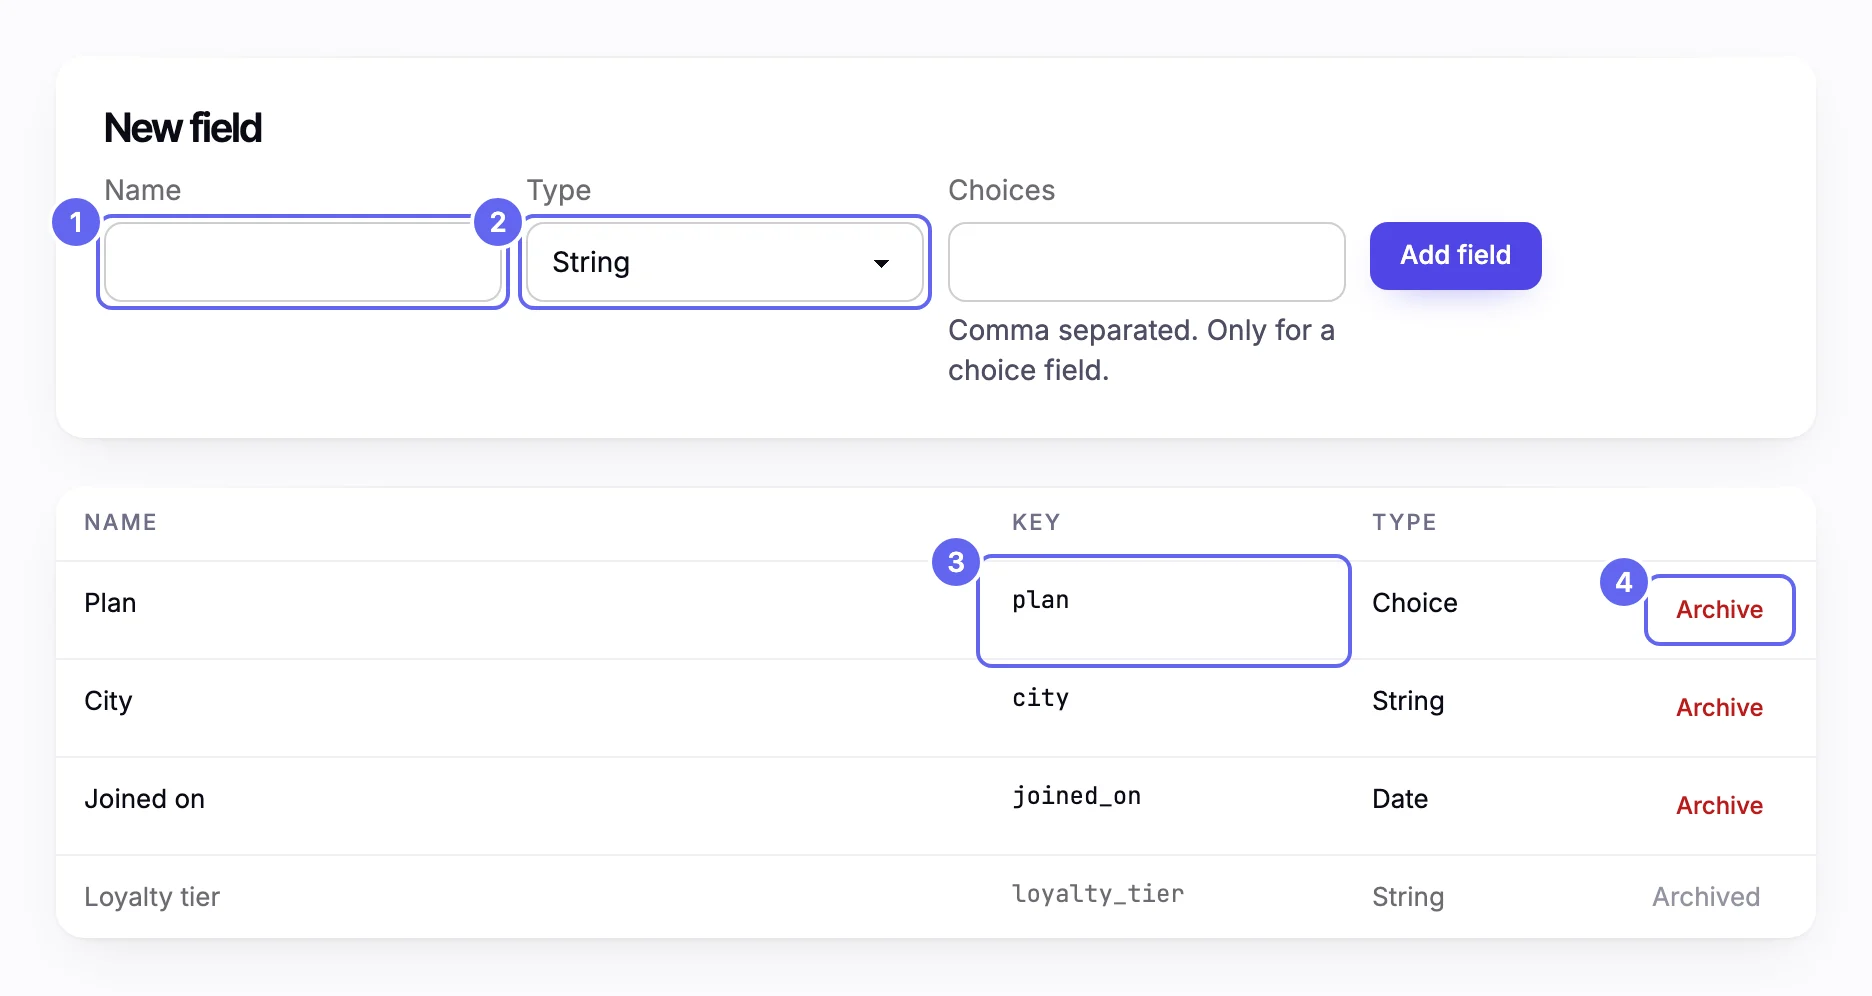Click the 'Date' type cell

pyautogui.click(x=1399, y=799)
